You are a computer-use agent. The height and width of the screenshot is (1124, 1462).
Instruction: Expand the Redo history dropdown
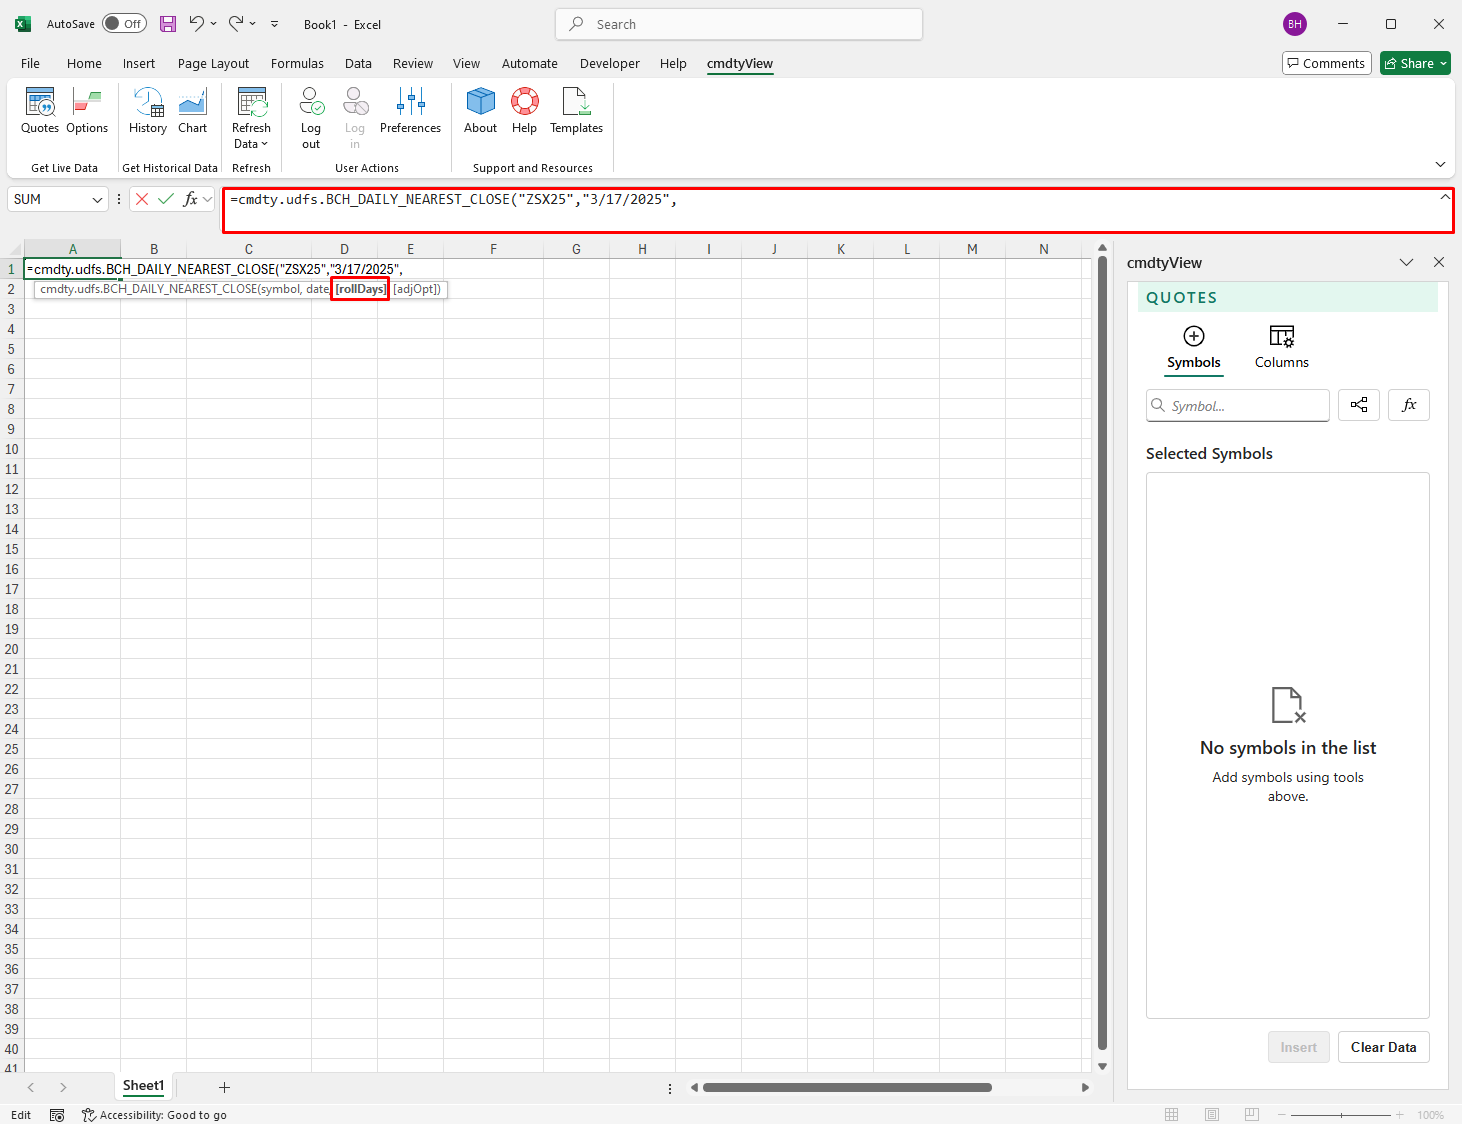(252, 24)
